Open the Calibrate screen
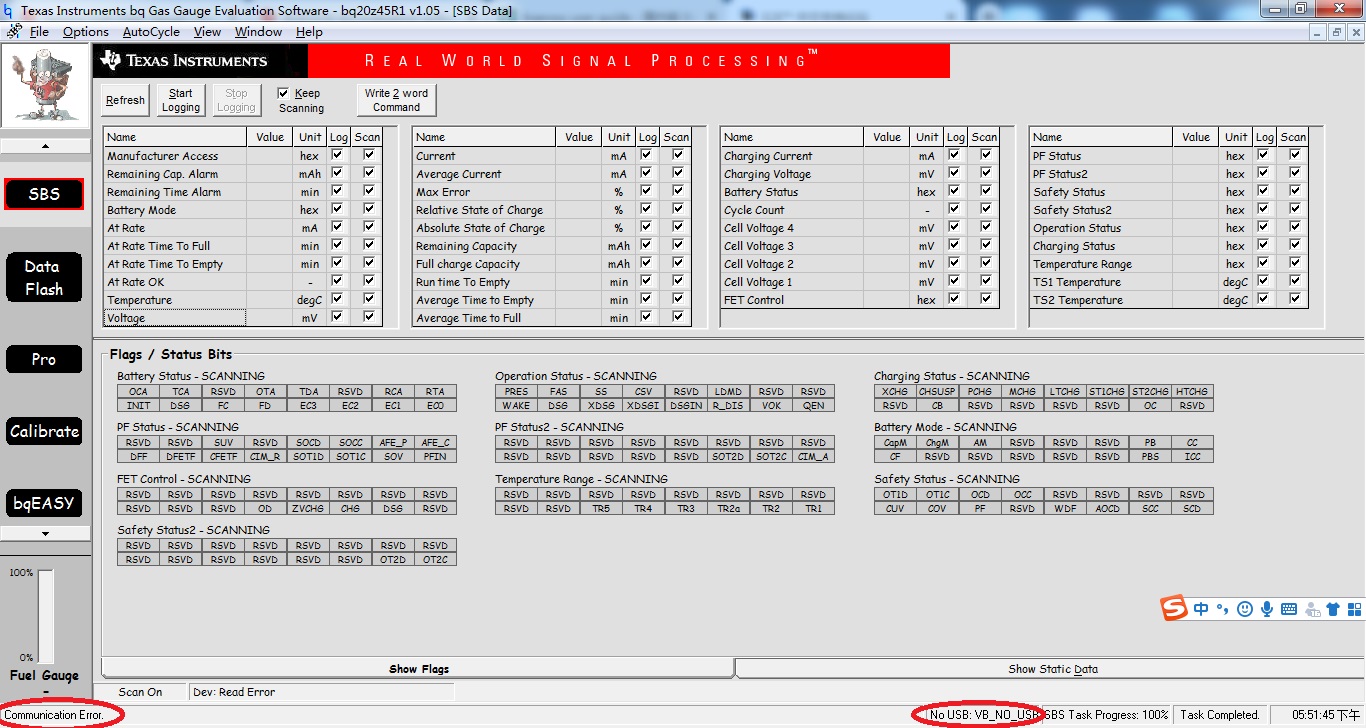 pyautogui.click(x=44, y=432)
